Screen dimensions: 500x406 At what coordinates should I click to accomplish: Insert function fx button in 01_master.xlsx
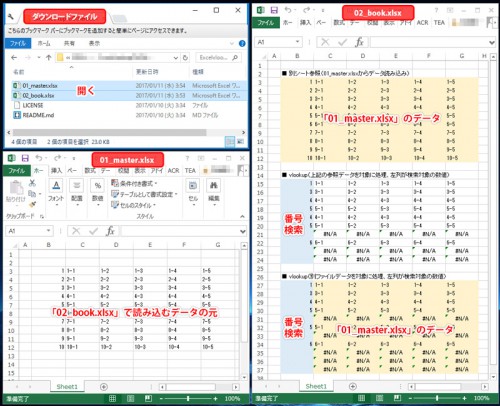[110, 231]
